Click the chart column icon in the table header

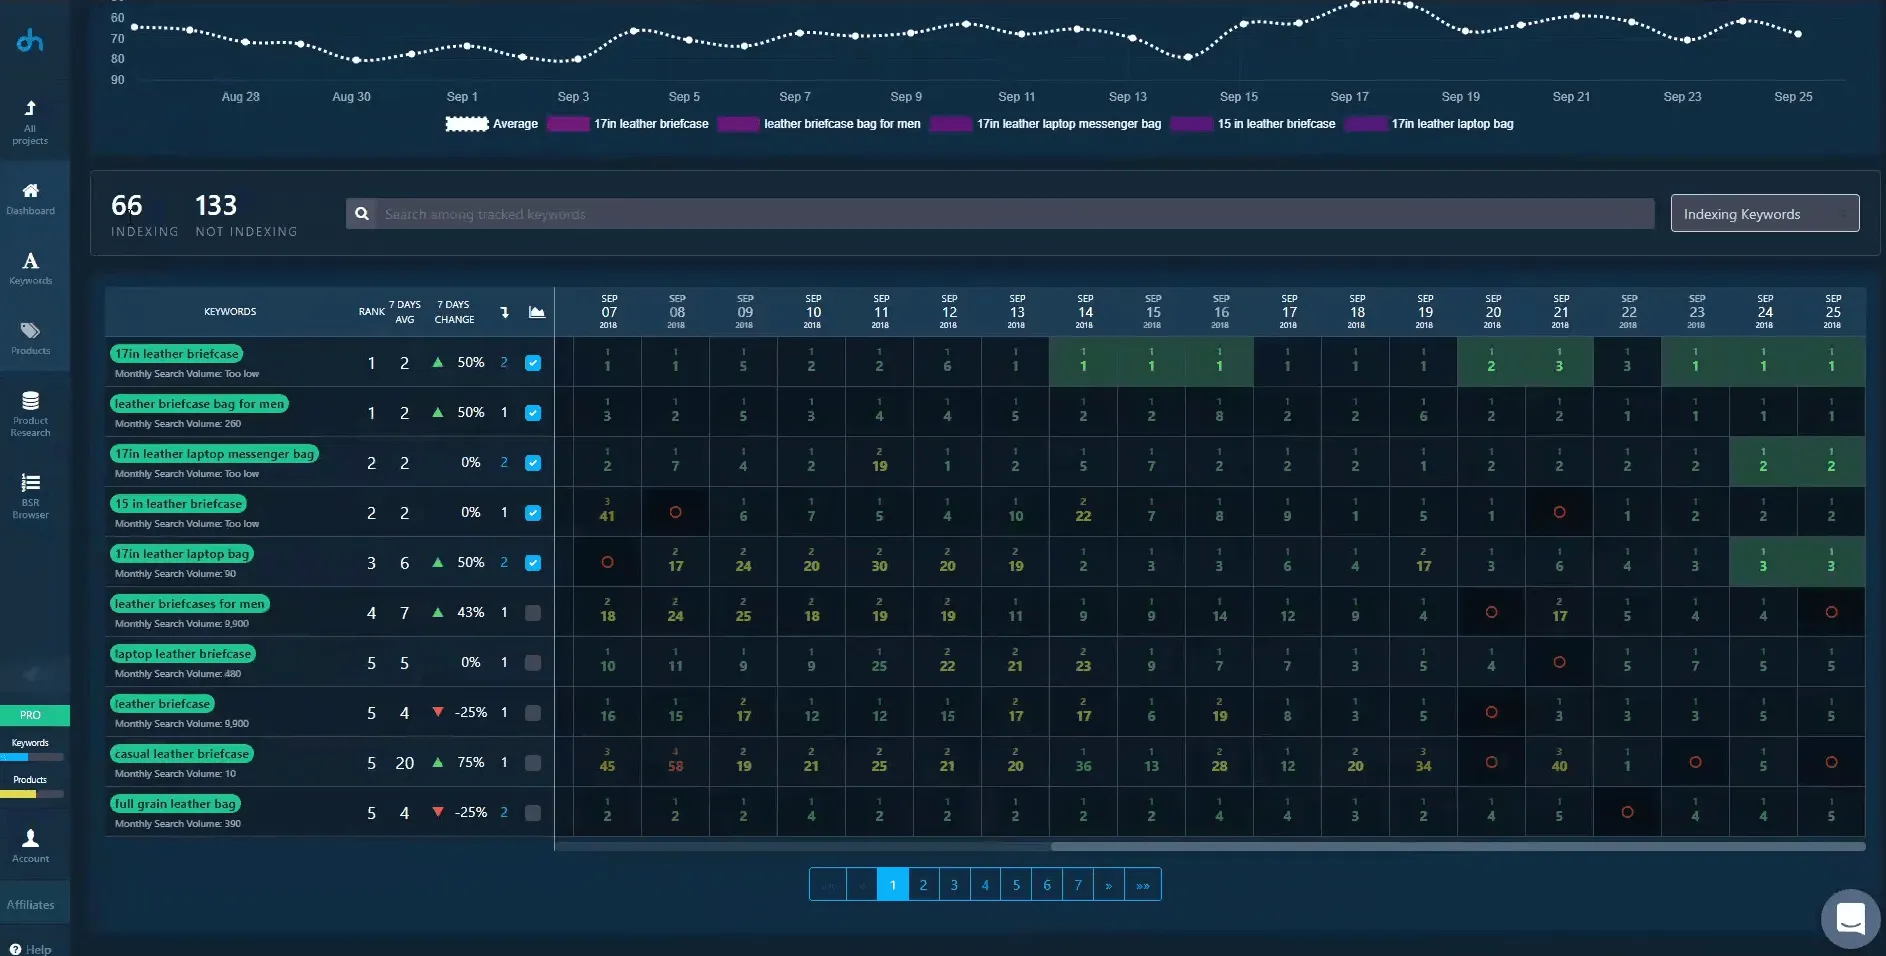pos(536,312)
